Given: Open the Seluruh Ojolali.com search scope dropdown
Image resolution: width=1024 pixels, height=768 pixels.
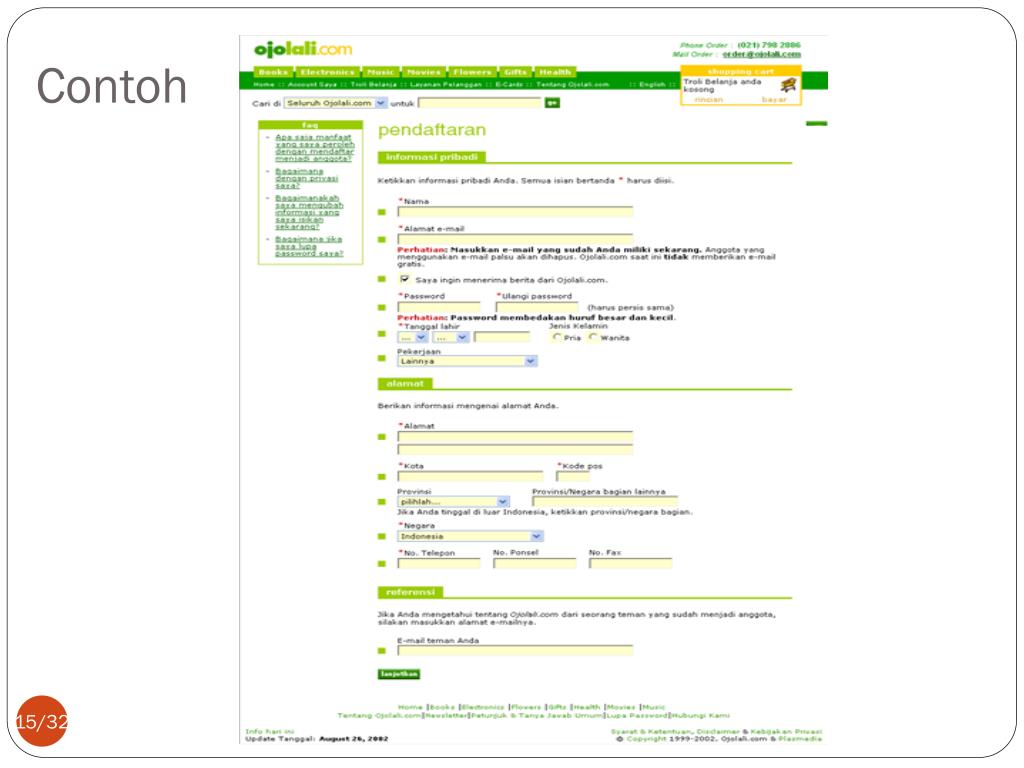Looking at the screenshot, I should click(x=336, y=103).
